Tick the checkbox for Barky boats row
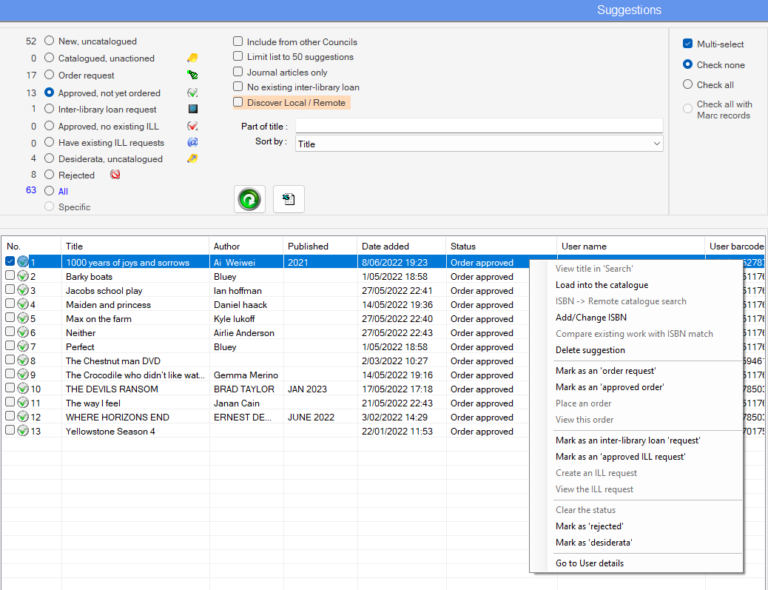This screenshot has height=590, width=768. [x=10, y=275]
